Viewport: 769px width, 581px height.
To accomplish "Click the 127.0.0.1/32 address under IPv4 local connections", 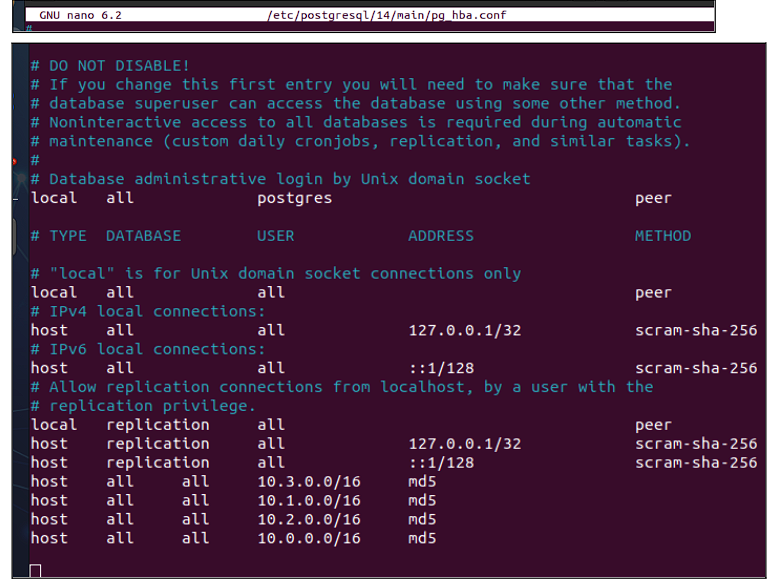I will [465, 330].
